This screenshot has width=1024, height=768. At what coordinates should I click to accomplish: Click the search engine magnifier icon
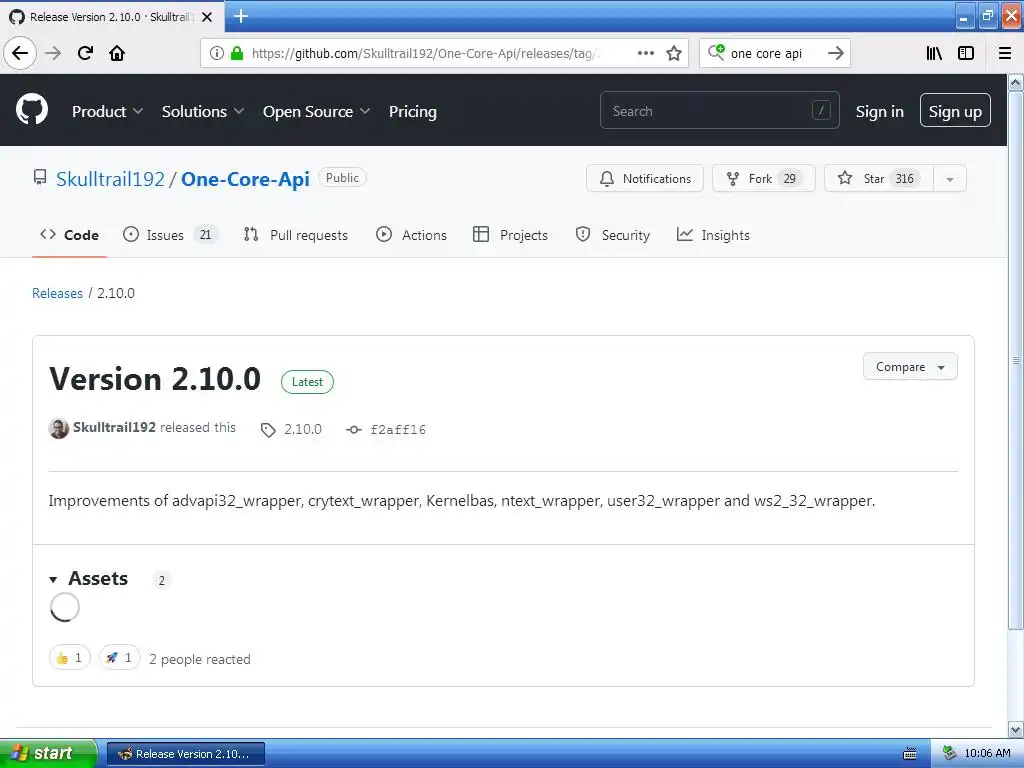point(716,53)
